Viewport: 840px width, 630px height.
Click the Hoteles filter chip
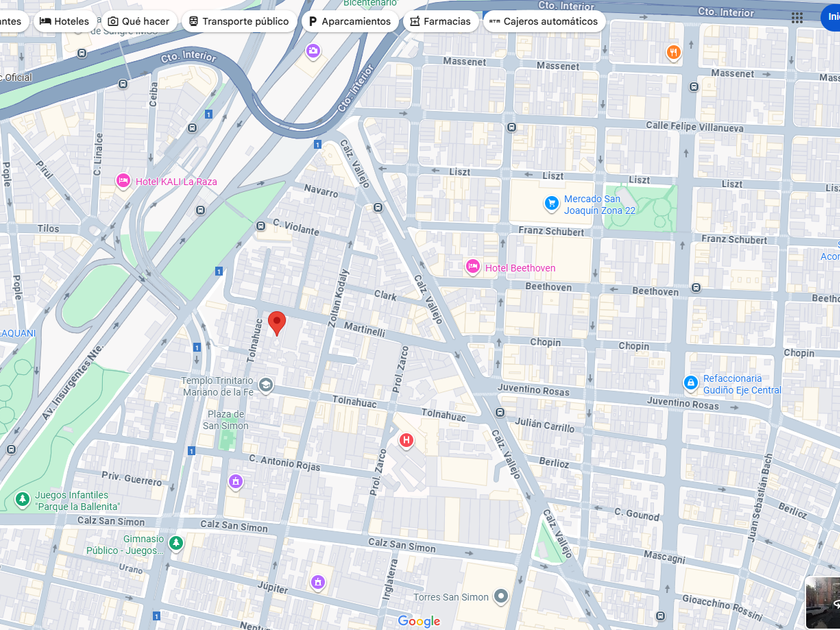[x=65, y=21]
